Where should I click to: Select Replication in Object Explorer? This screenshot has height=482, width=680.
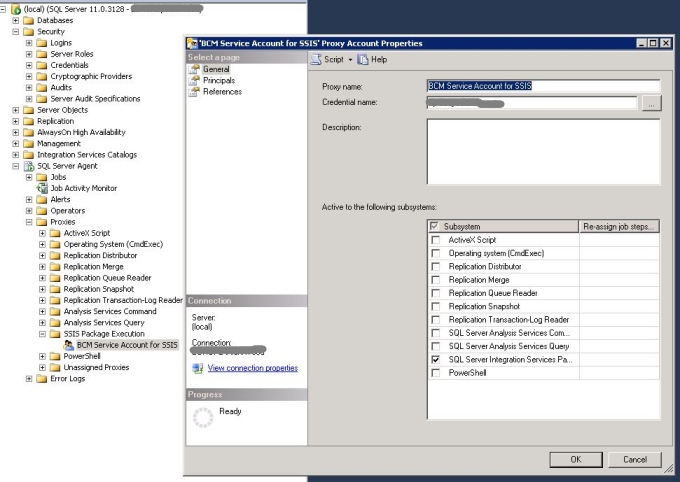click(x=56, y=121)
